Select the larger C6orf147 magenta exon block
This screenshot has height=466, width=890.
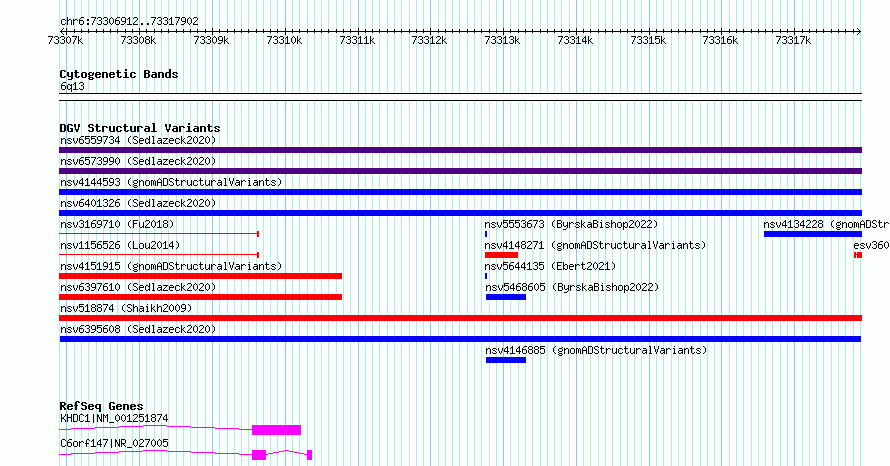click(x=259, y=455)
